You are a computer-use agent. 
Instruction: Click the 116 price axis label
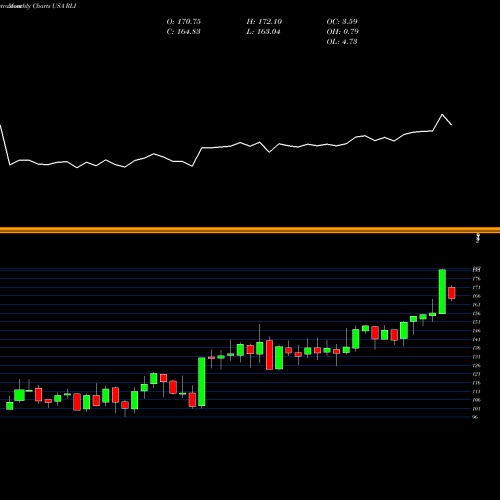pyautogui.click(x=477, y=383)
